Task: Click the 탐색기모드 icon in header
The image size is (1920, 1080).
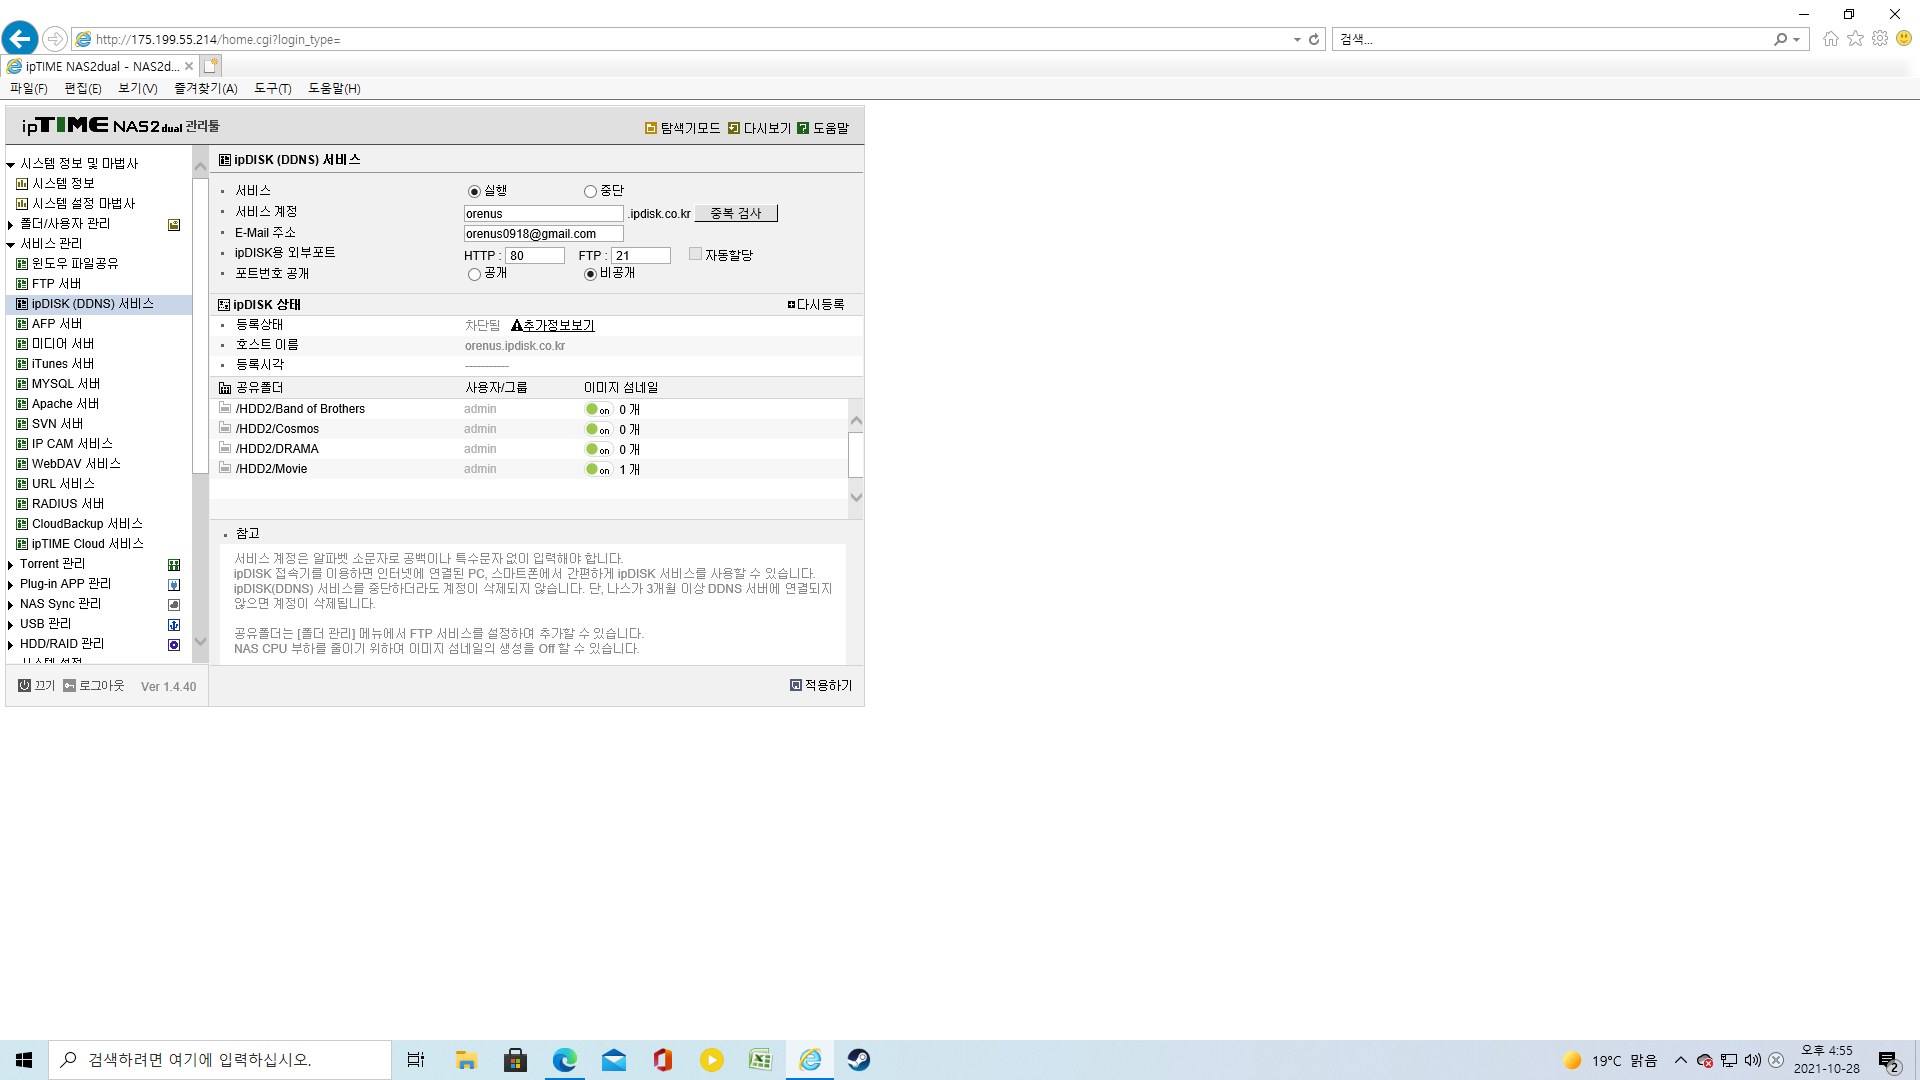Action: [x=651, y=128]
